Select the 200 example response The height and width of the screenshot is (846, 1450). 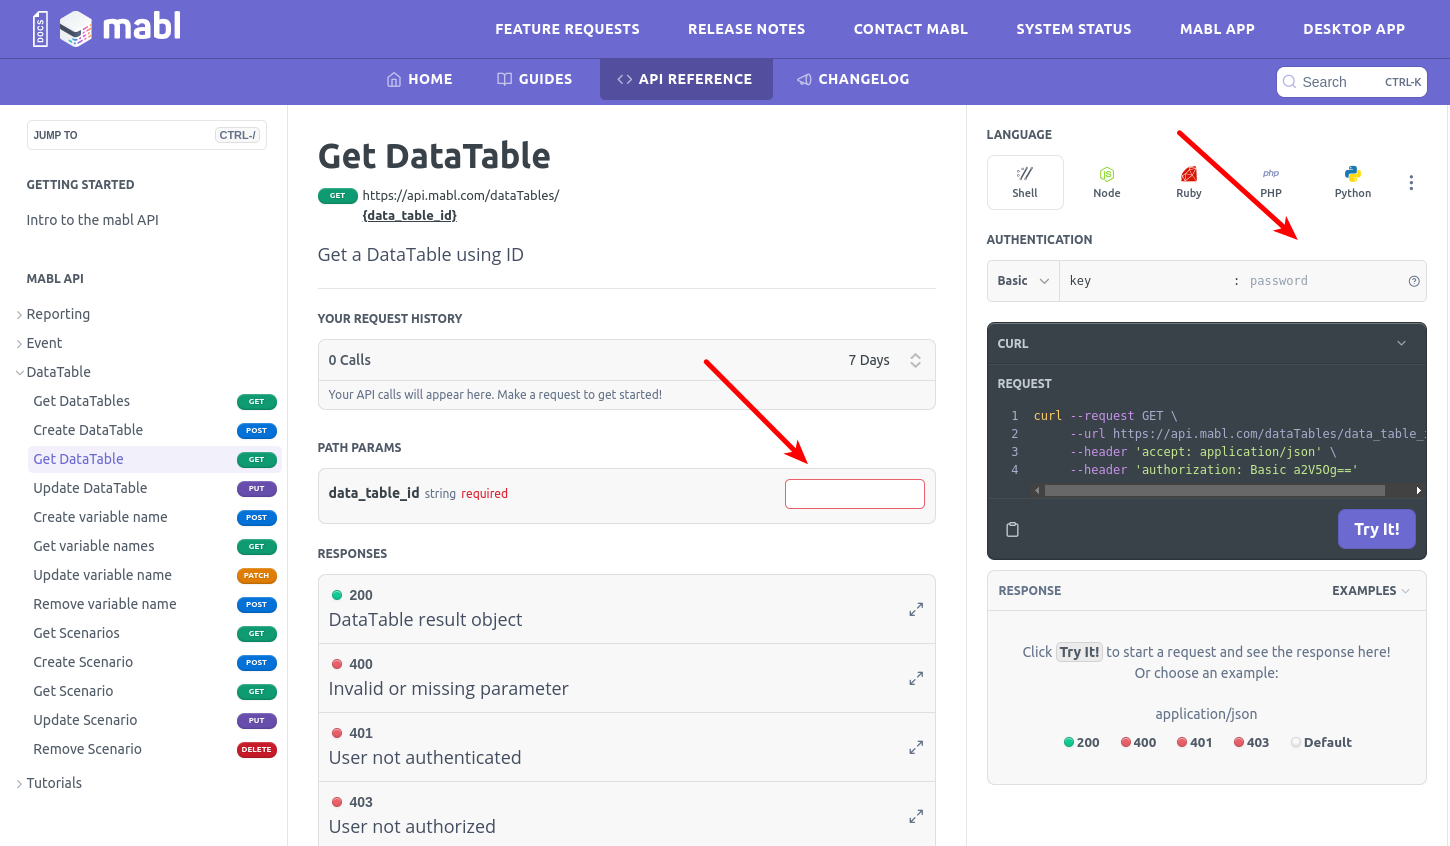click(x=1082, y=742)
